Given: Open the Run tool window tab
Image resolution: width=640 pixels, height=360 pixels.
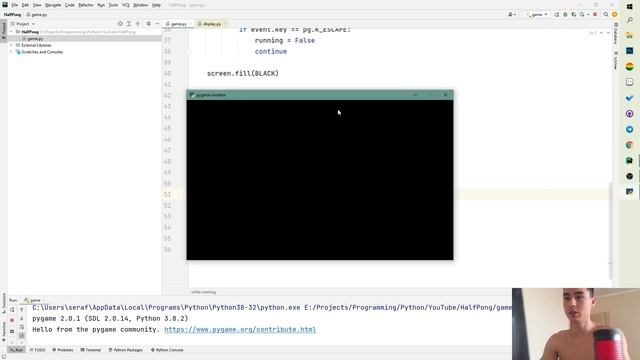Looking at the screenshot, I should click(17, 350).
